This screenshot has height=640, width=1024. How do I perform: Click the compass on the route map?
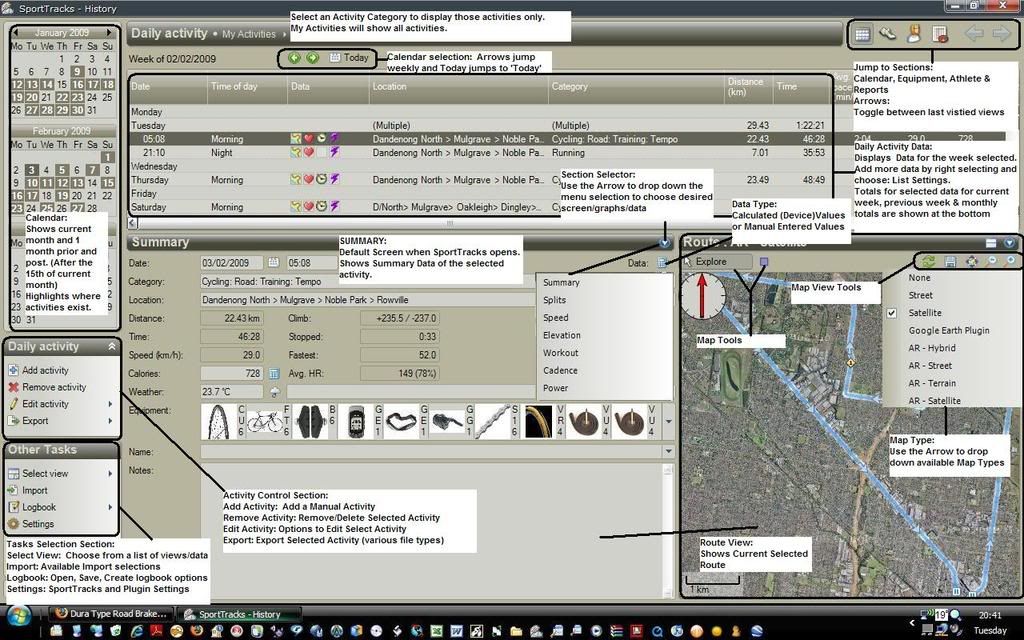703,296
